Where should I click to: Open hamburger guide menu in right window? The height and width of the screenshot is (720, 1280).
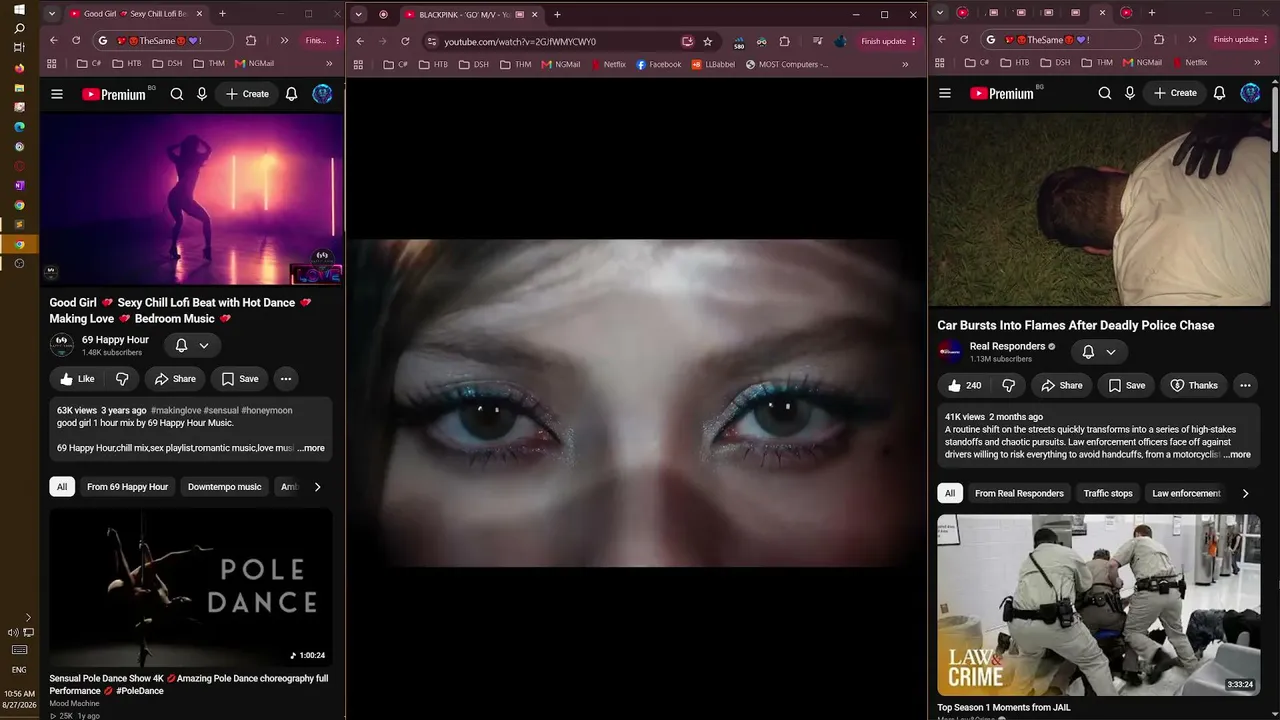pos(945,93)
